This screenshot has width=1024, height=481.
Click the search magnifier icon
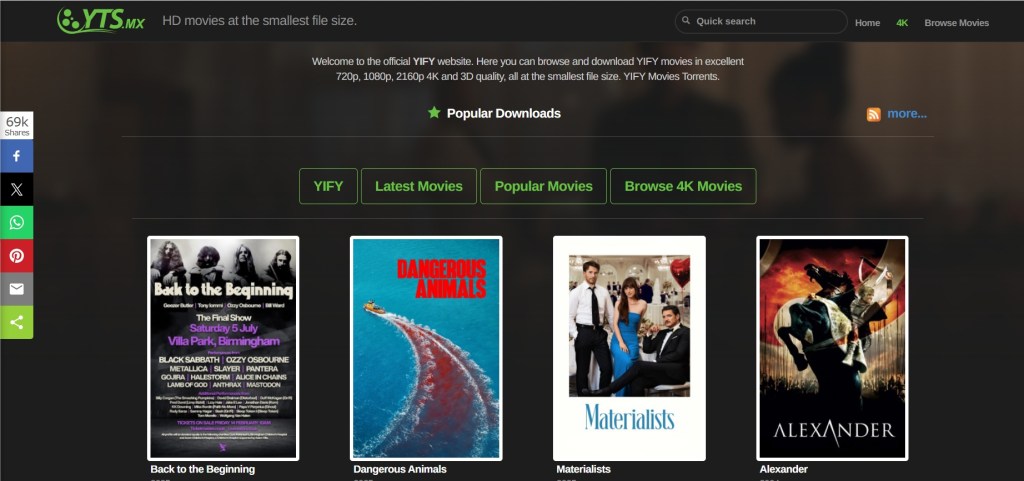pyautogui.click(x=685, y=21)
